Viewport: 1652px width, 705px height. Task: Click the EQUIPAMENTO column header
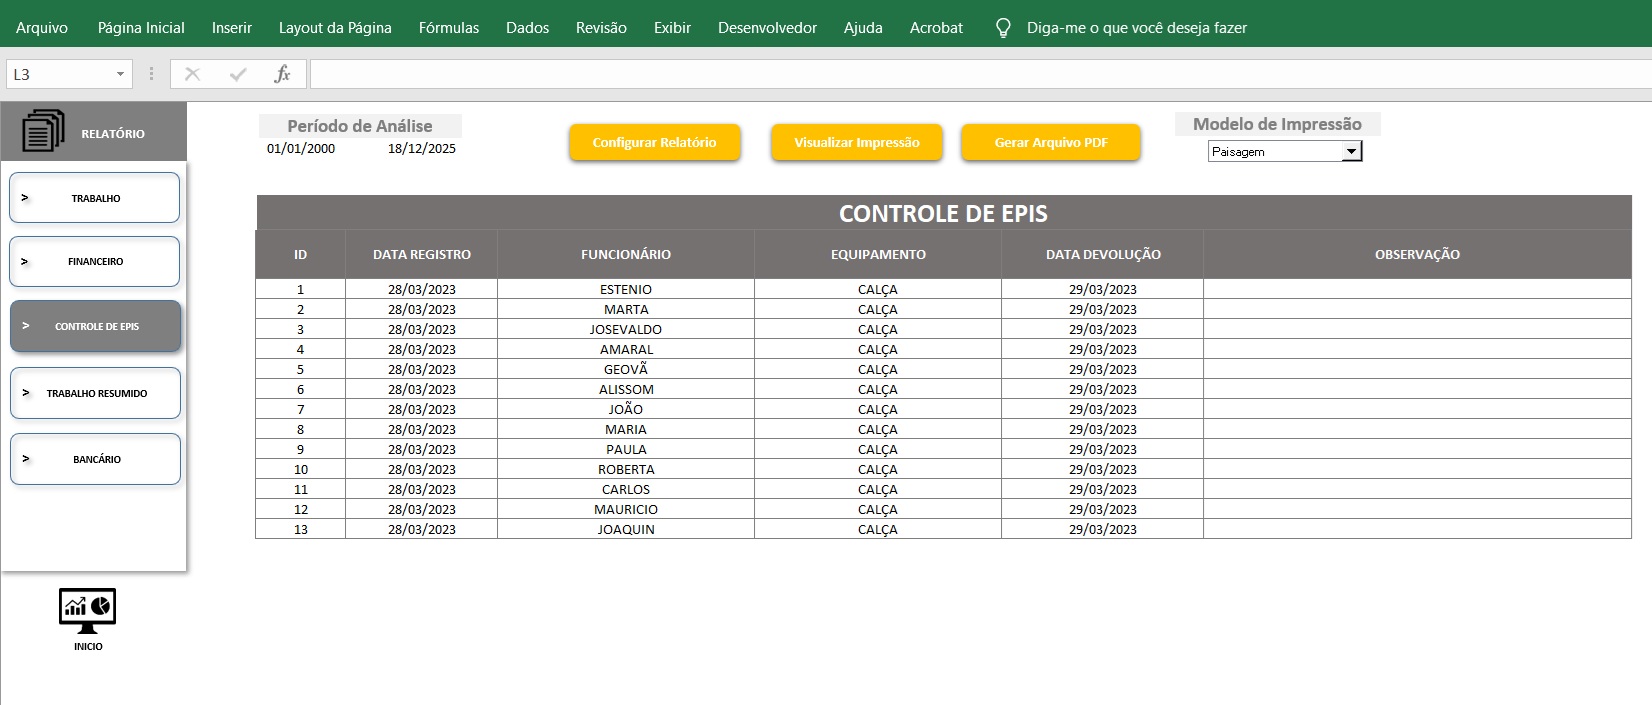[878, 255]
